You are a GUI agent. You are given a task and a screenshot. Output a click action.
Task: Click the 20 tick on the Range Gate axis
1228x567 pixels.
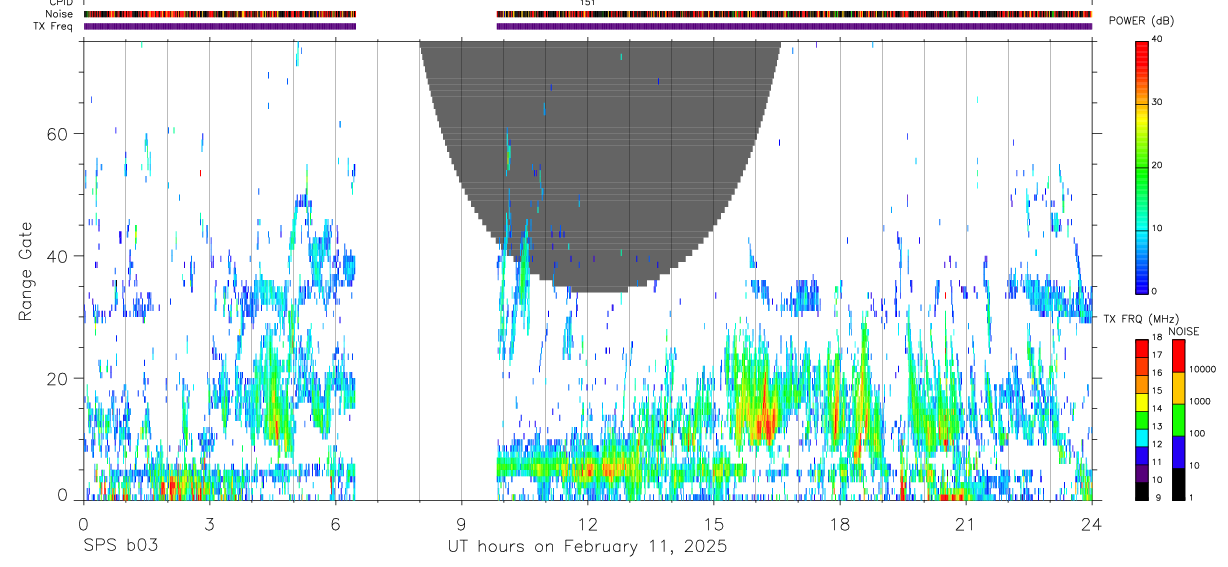[59, 378]
